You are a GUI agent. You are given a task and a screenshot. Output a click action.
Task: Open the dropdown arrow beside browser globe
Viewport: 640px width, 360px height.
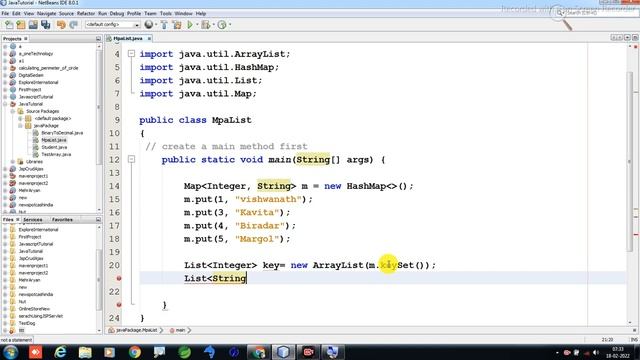click(x=156, y=25)
